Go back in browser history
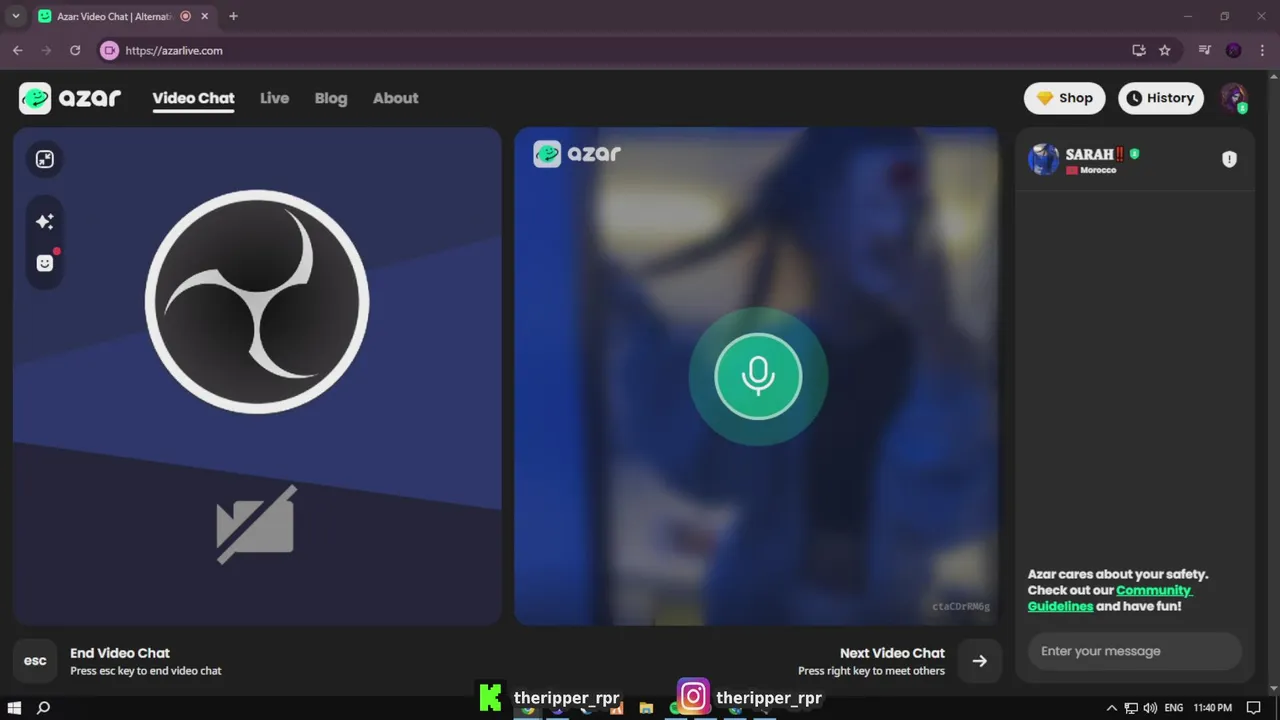The width and height of the screenshot is (1280, 720). pyautogui.click(x=18, y=50)
